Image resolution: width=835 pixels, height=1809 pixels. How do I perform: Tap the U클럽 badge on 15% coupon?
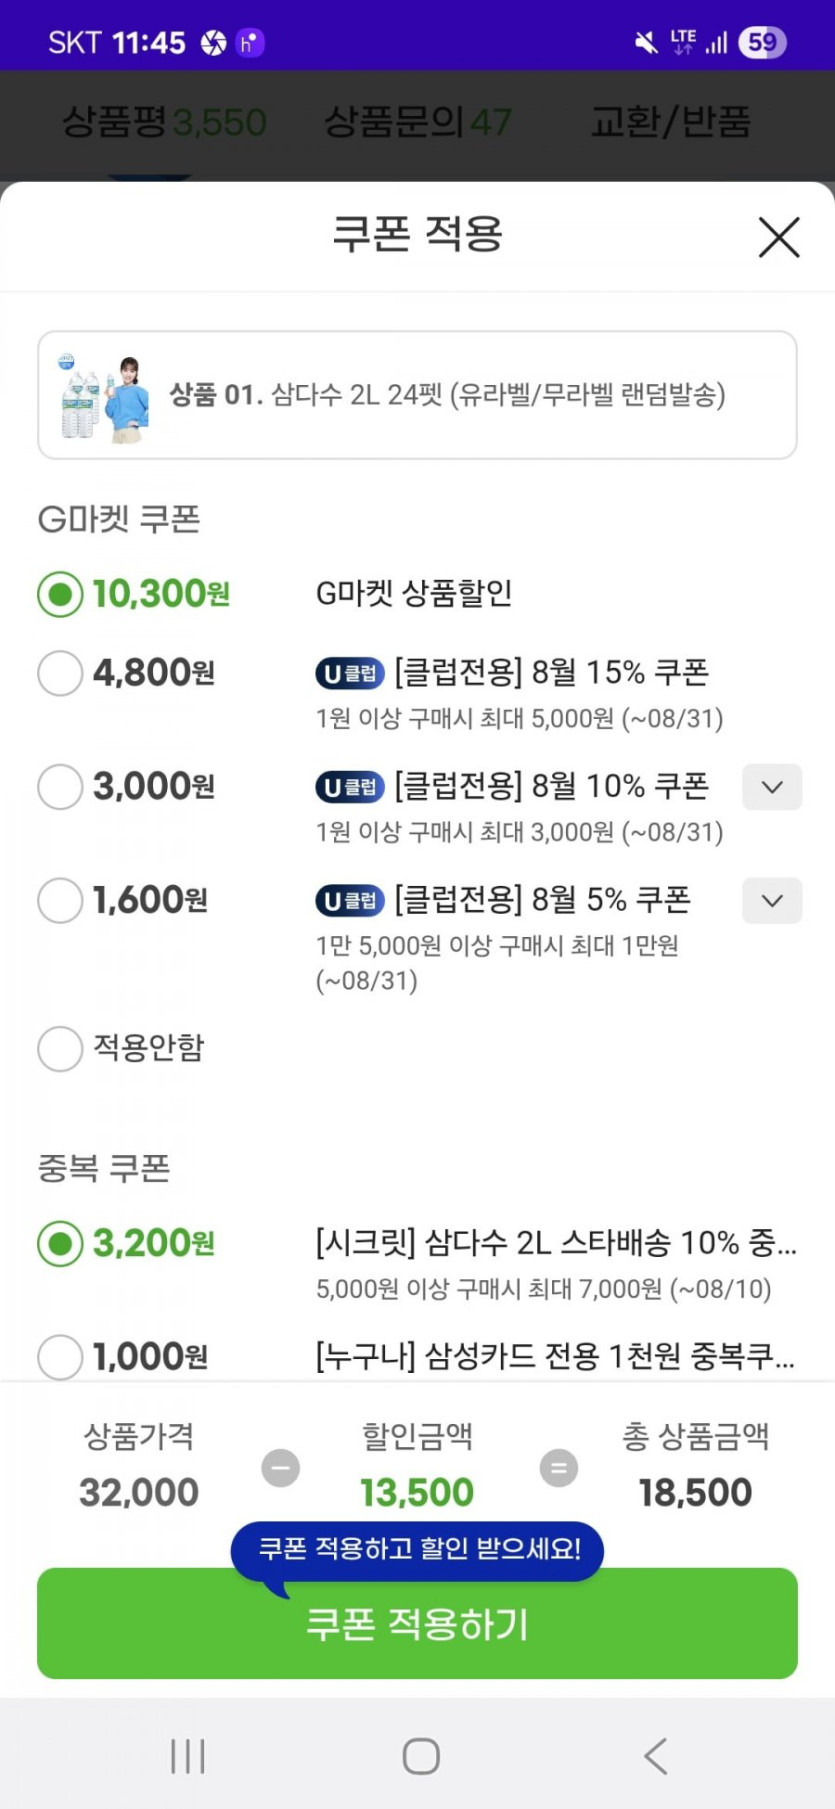[350, 674]
